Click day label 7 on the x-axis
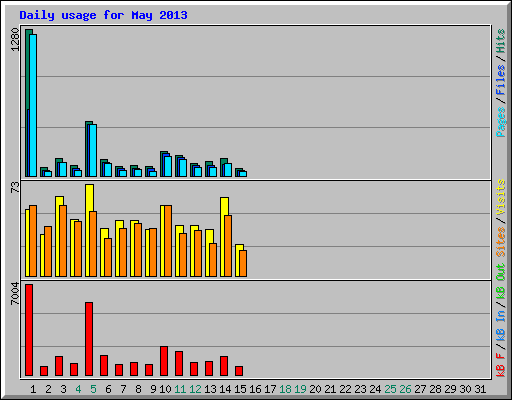This screenshot has width=512, height=400. click(123, 389)
